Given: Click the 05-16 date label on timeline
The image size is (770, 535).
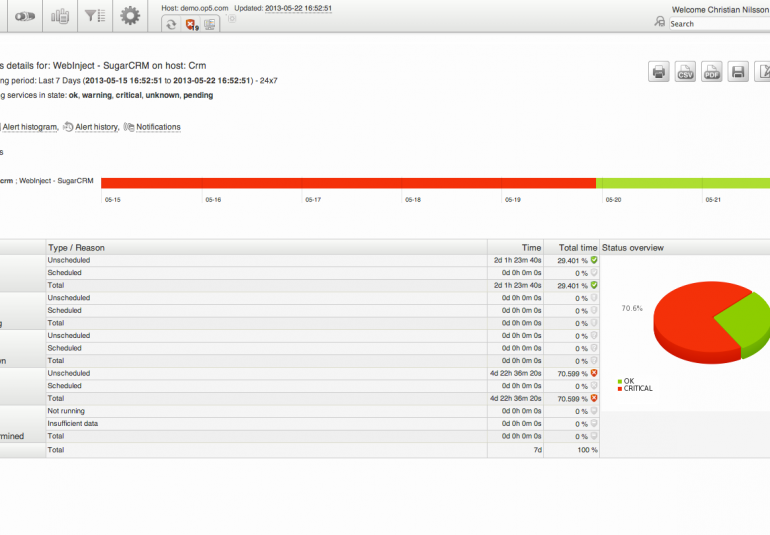Looking at the screenshot, I should (213, 200).
